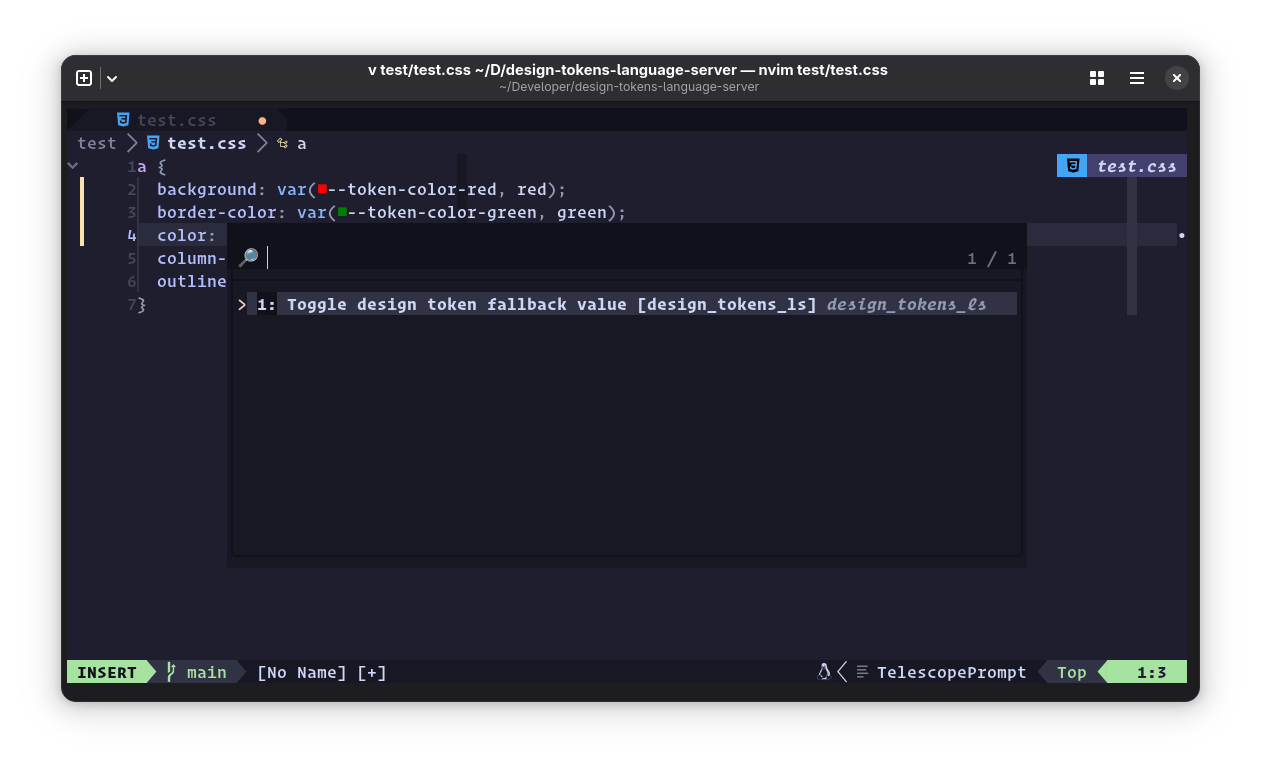
Task: Click the lines icon left of TelescopePrompt
Action: click(x=862, y=671)
